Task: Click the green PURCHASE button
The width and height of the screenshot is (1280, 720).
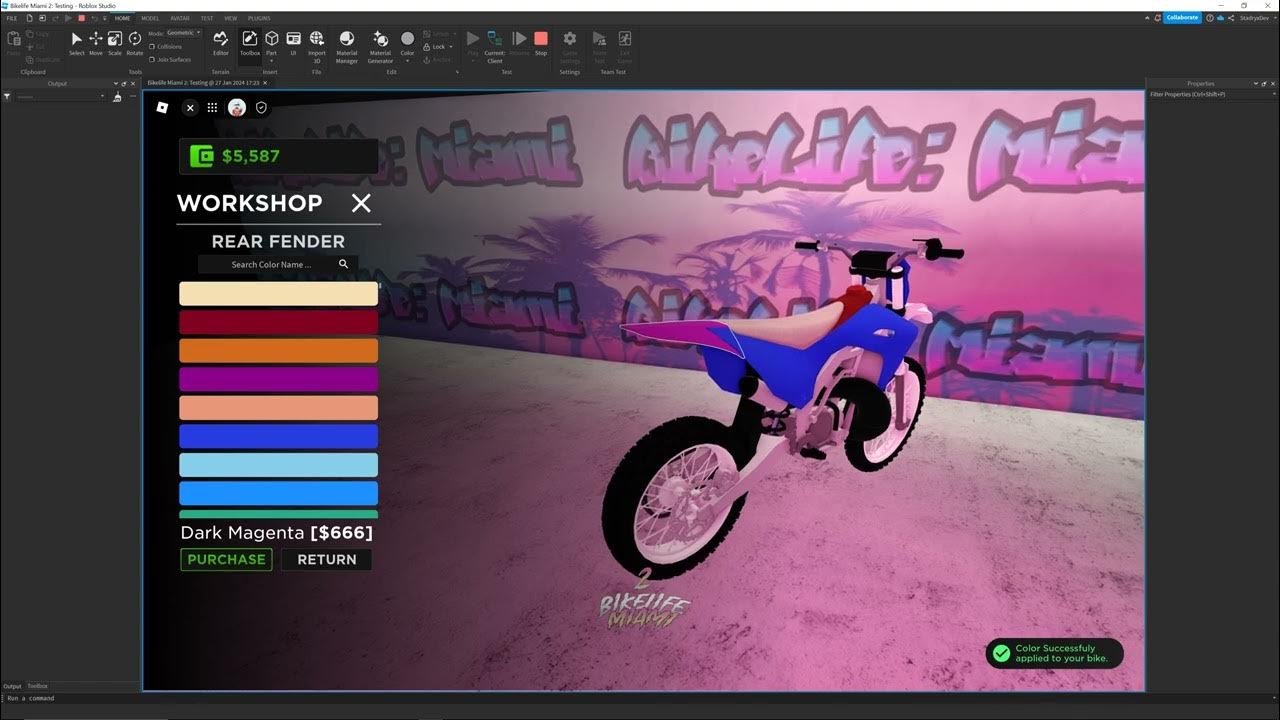Action: point(226,560)
